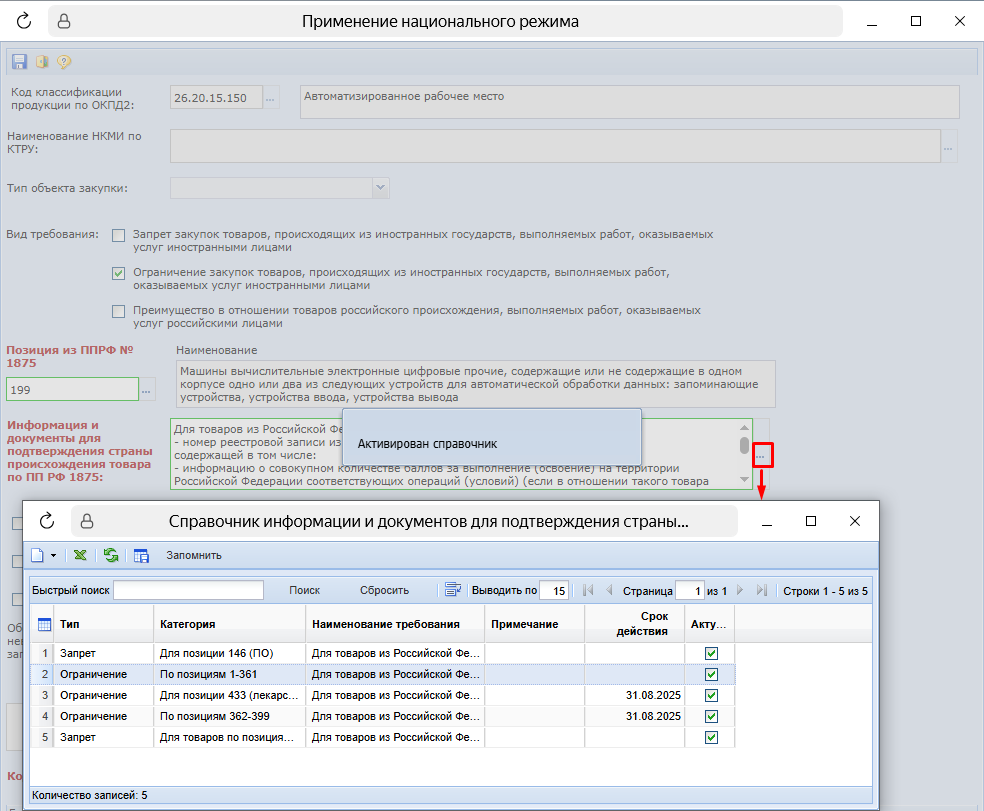Image resolution: width=984 pixels, height=811 pixels.
Task: Reload the reference window via its title bar icon
Action: (47, 521)
